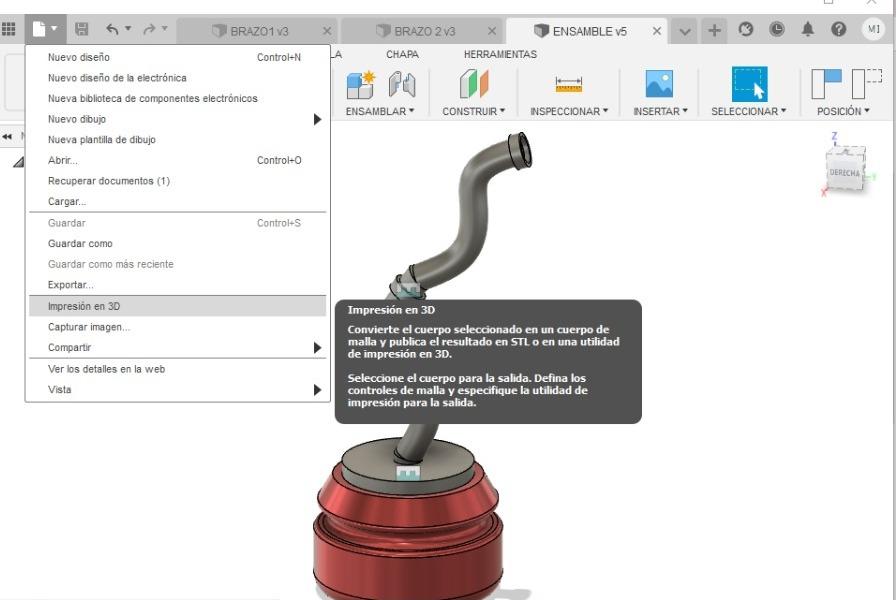
Task: Choose Recuperar documentos (1)
Action: [177, 181]
